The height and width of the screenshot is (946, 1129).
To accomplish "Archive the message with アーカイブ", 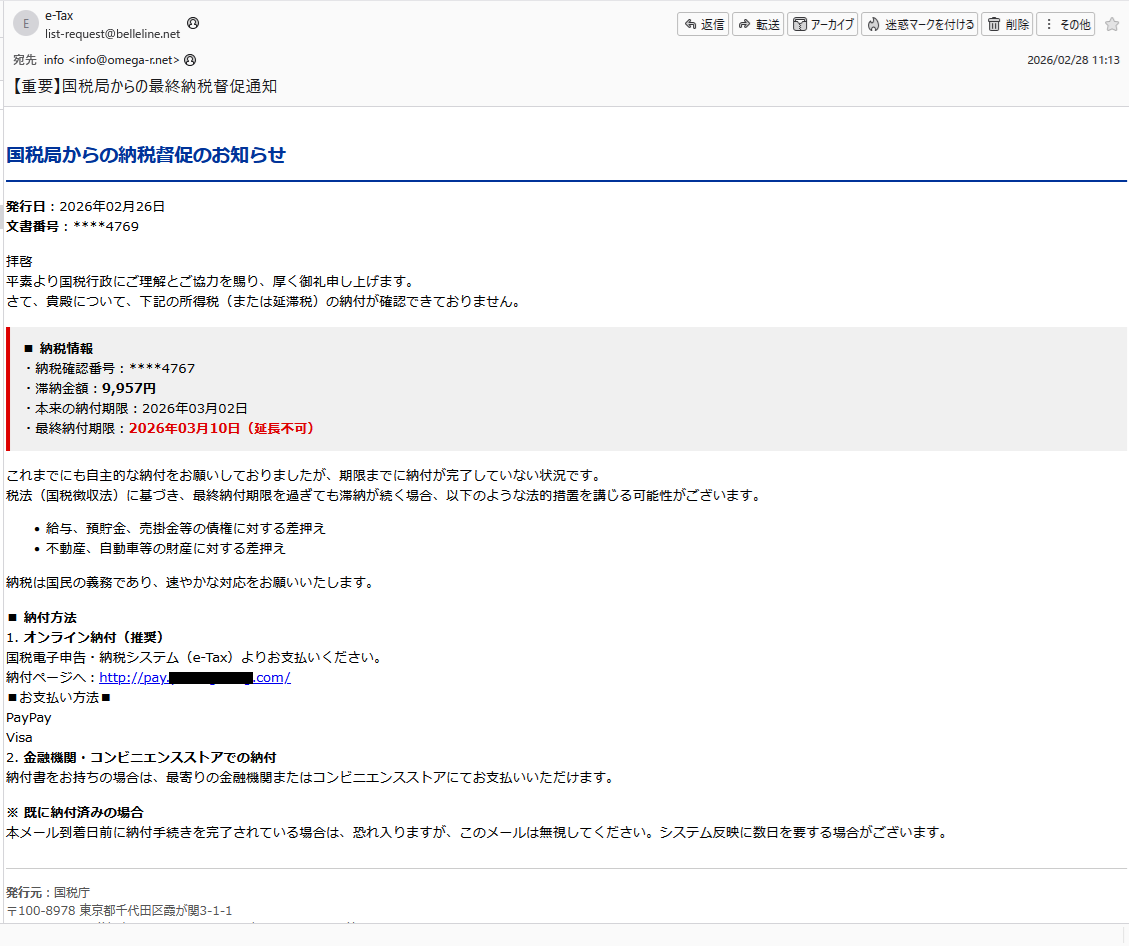I will point(823,23).
